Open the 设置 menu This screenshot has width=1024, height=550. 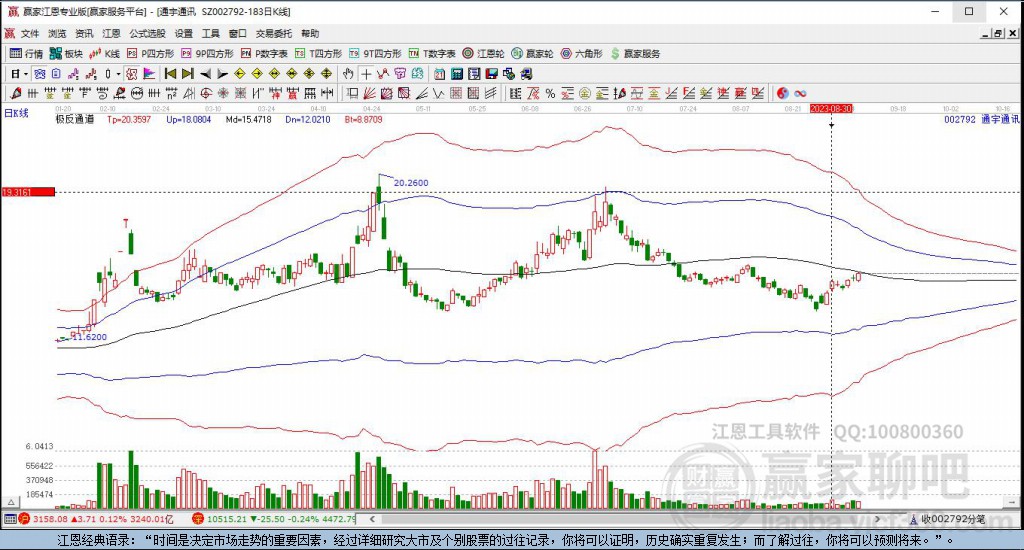(x=184, y=33)
